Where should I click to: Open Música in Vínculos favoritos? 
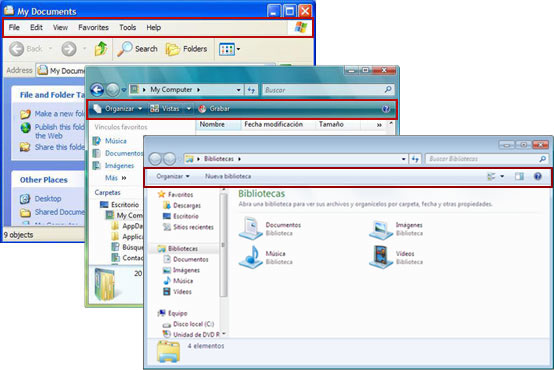coord(110,141)
